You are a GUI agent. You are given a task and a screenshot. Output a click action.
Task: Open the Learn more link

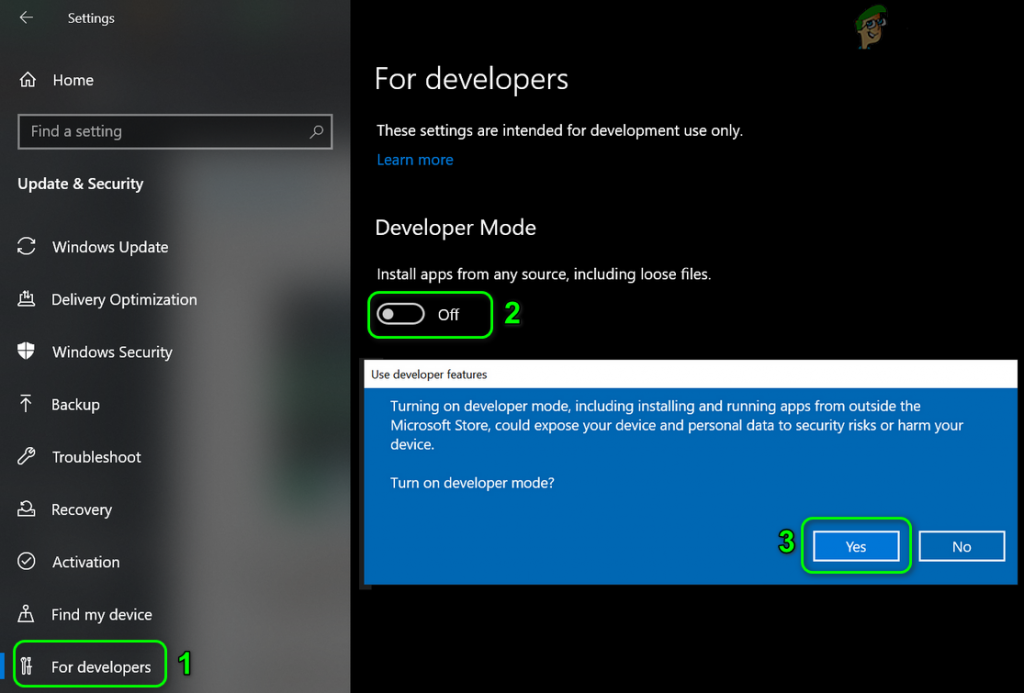click(415, 159)
